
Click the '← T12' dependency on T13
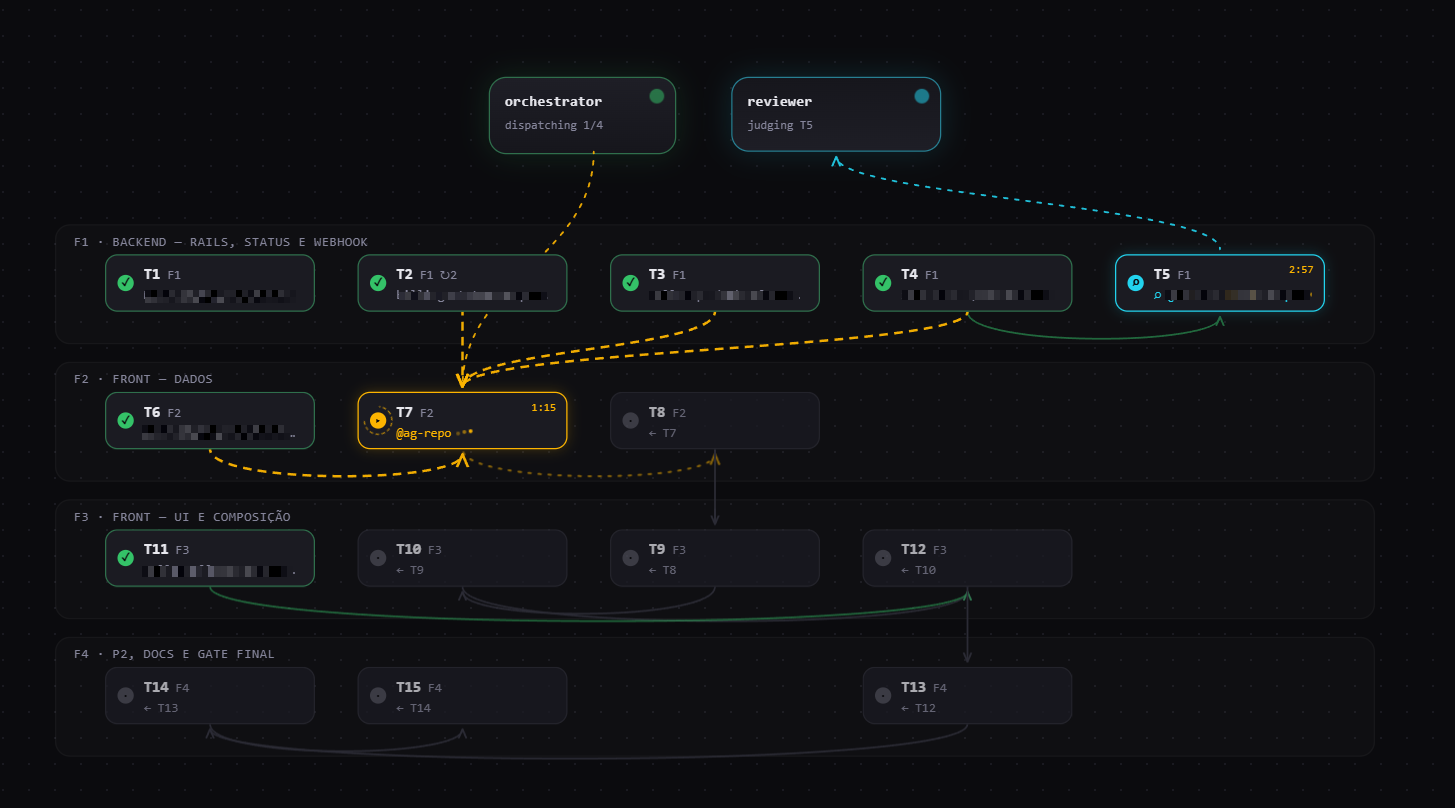[918, 708]
